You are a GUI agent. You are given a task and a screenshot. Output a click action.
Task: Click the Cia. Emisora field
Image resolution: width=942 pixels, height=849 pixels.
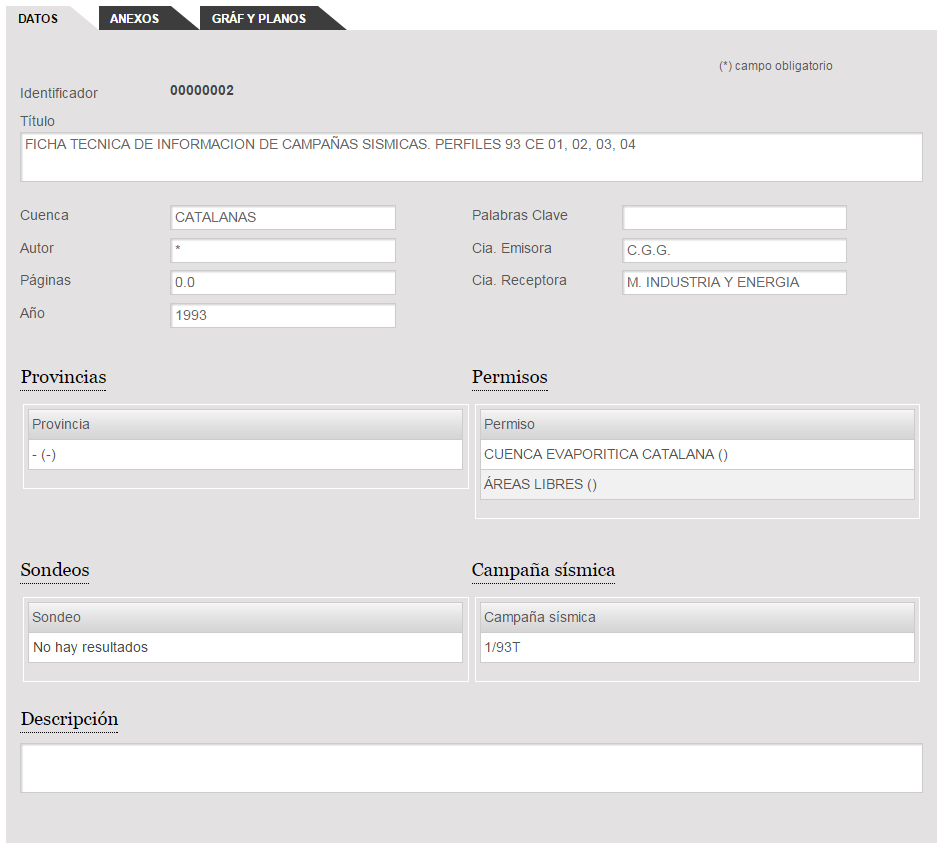pos(734,251)
